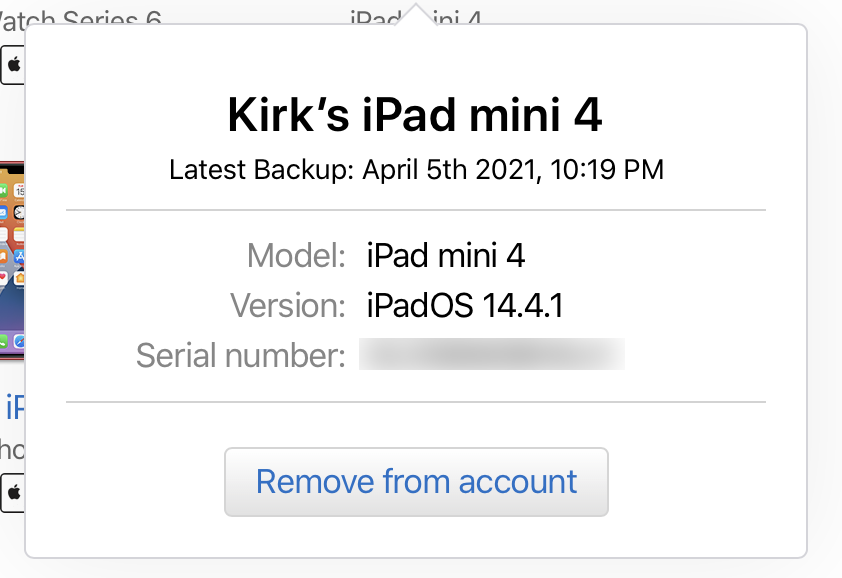Click the iPadOS 14.4.1 version value

coord(465,306)
